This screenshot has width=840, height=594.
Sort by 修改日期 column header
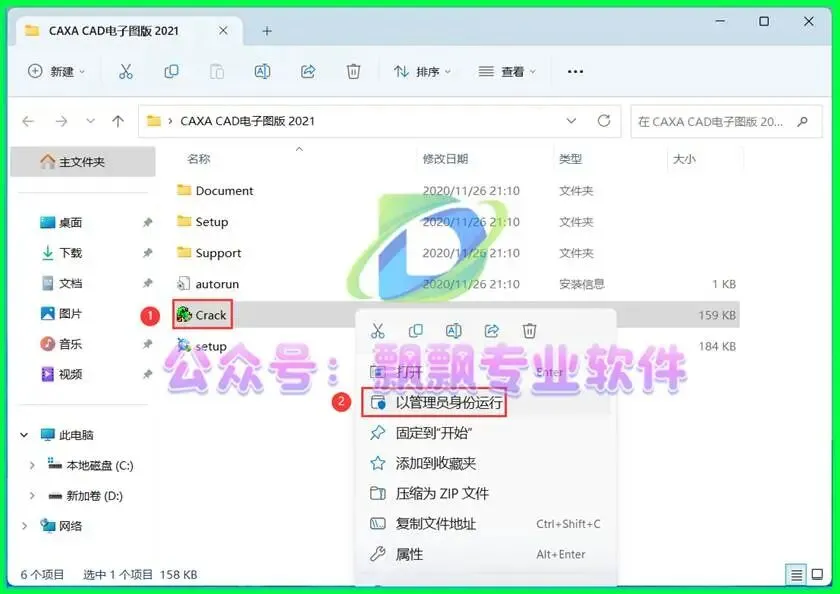[445, 159]
